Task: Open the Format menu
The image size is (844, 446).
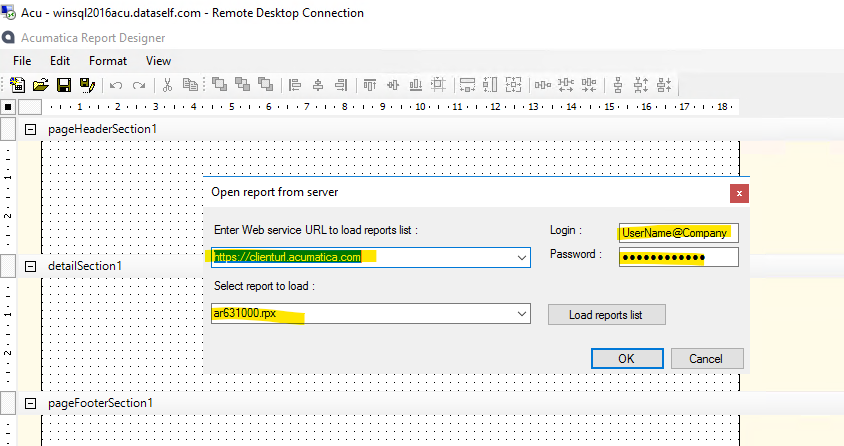Action: point(108,61)
